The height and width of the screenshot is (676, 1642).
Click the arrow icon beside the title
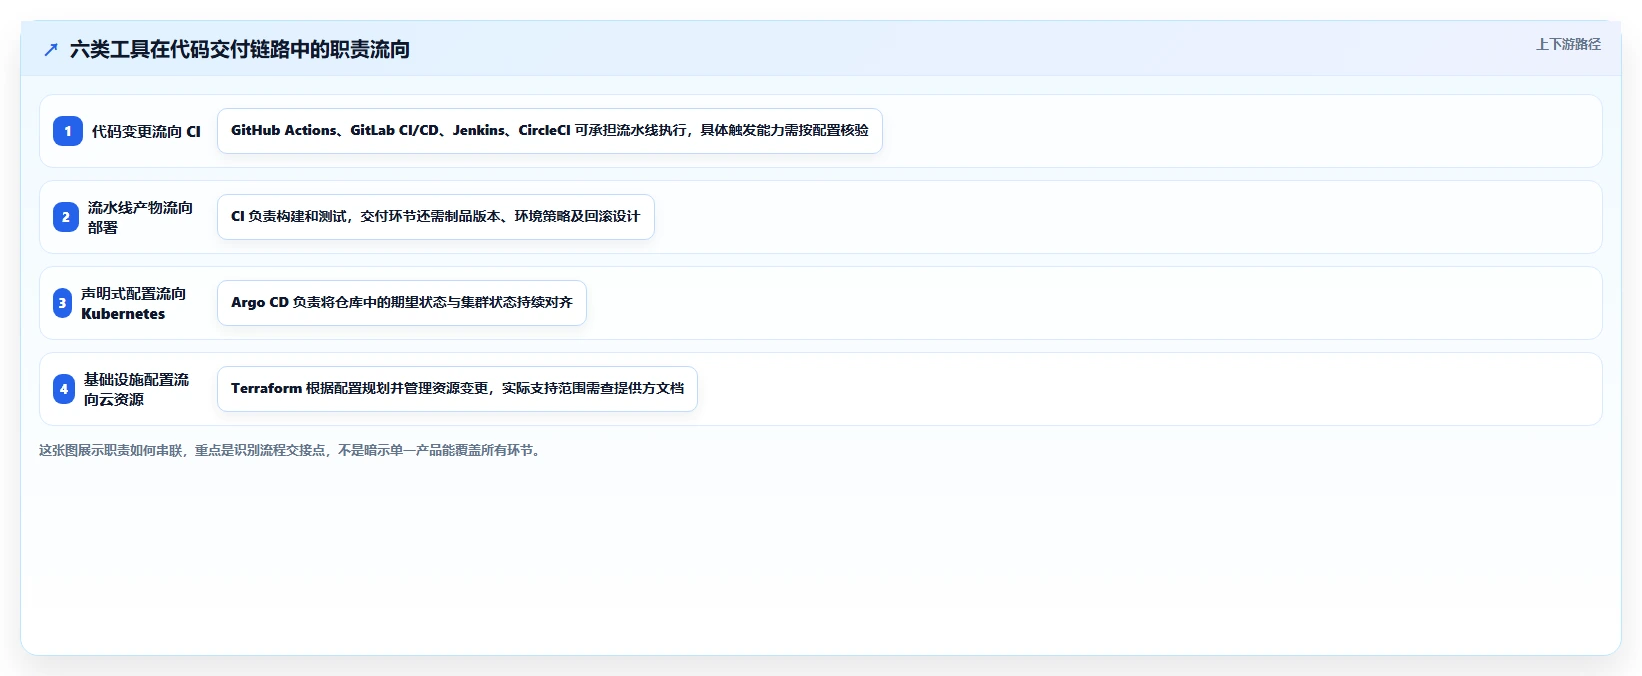51,49
